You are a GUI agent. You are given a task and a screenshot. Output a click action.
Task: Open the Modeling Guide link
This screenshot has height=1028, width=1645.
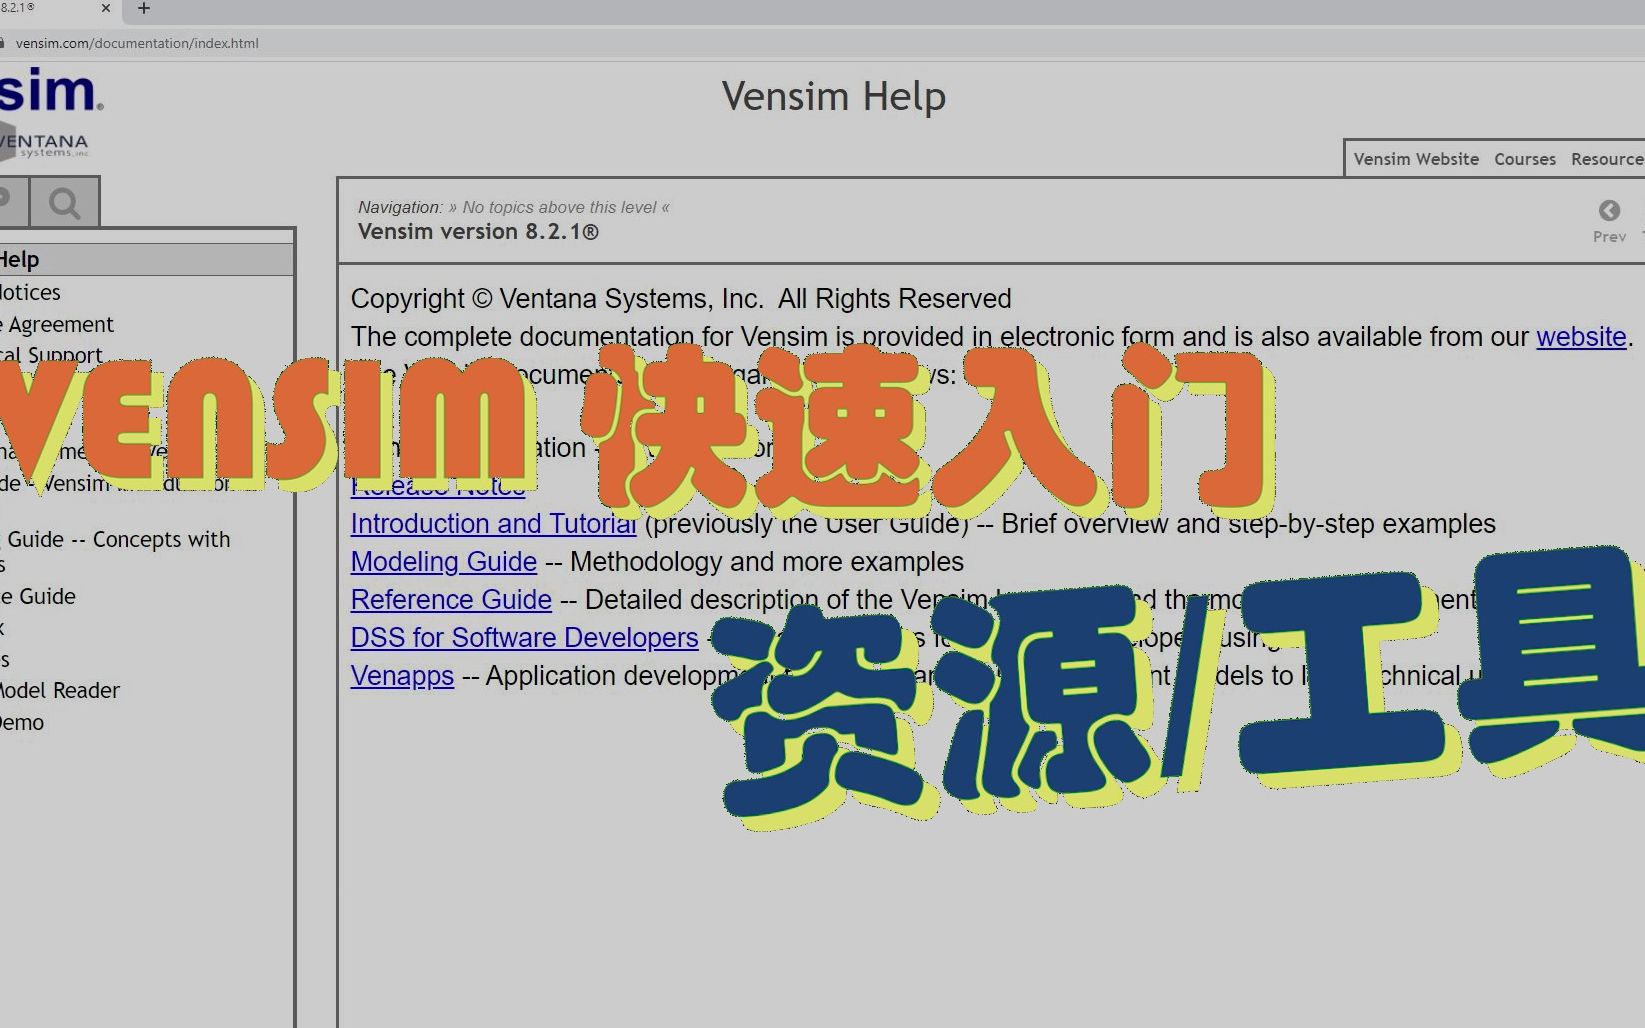click(443, 562)
